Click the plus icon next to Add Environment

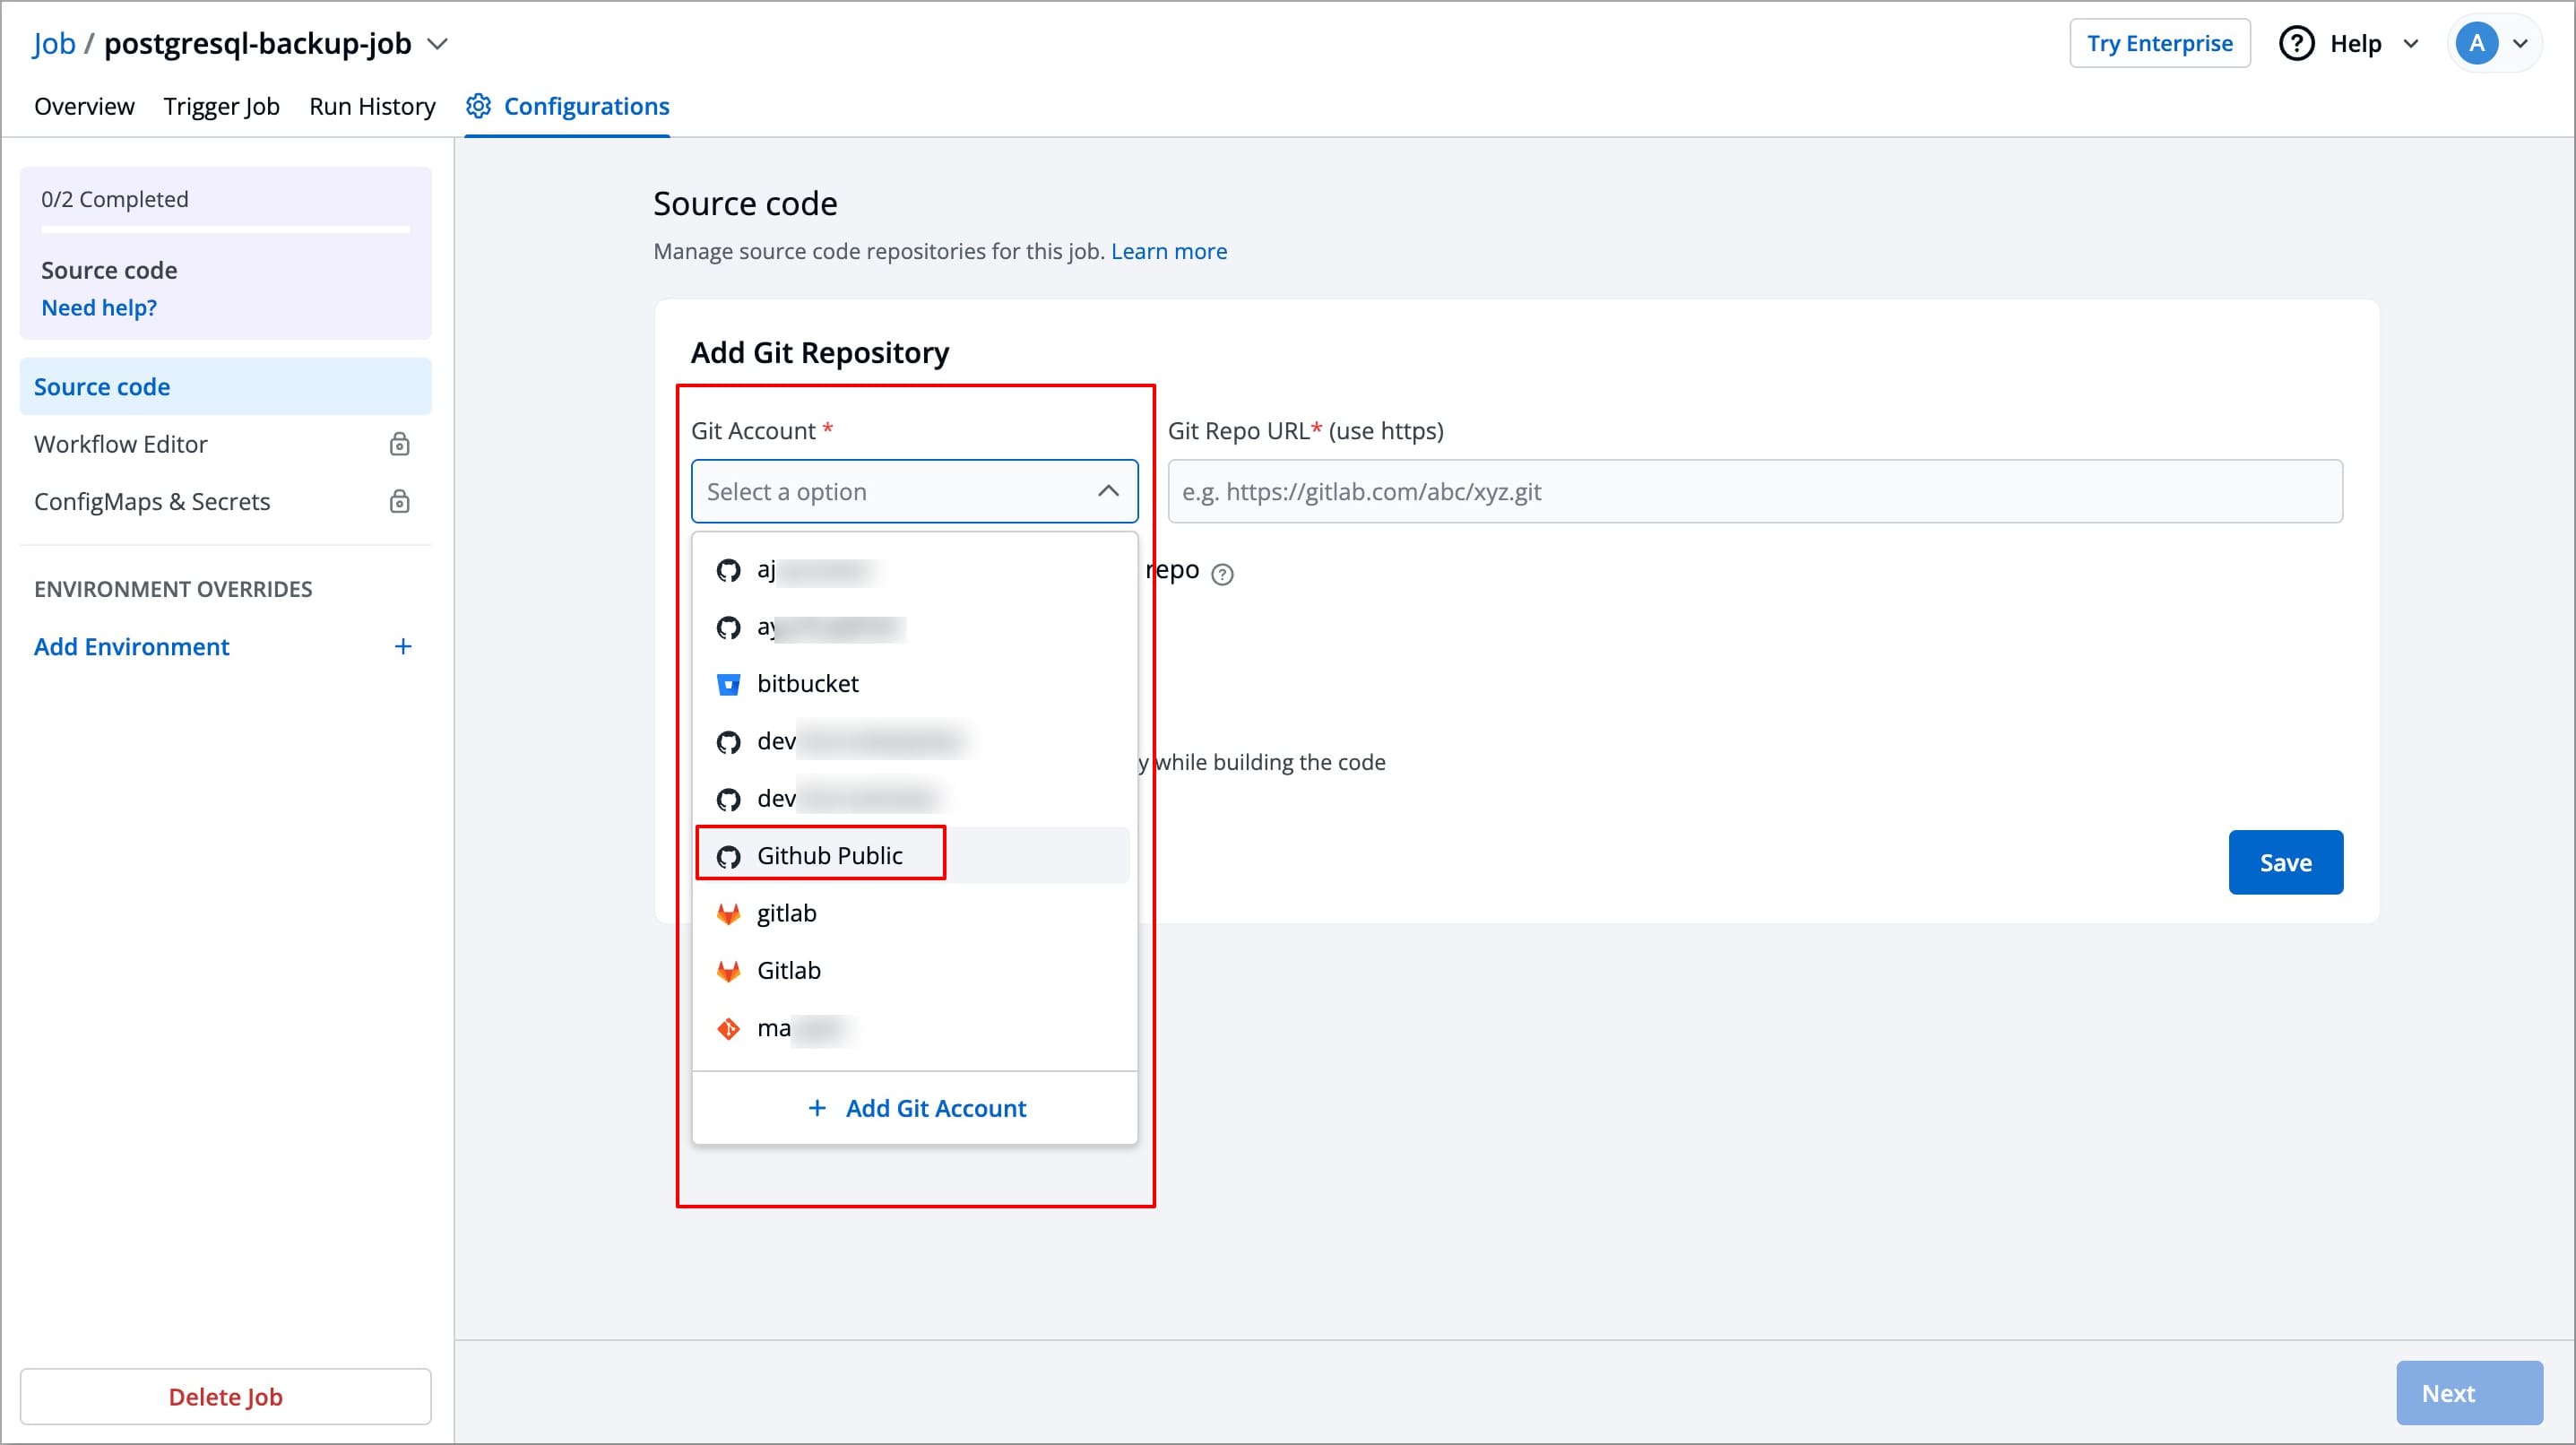click(x=403, y=646)
